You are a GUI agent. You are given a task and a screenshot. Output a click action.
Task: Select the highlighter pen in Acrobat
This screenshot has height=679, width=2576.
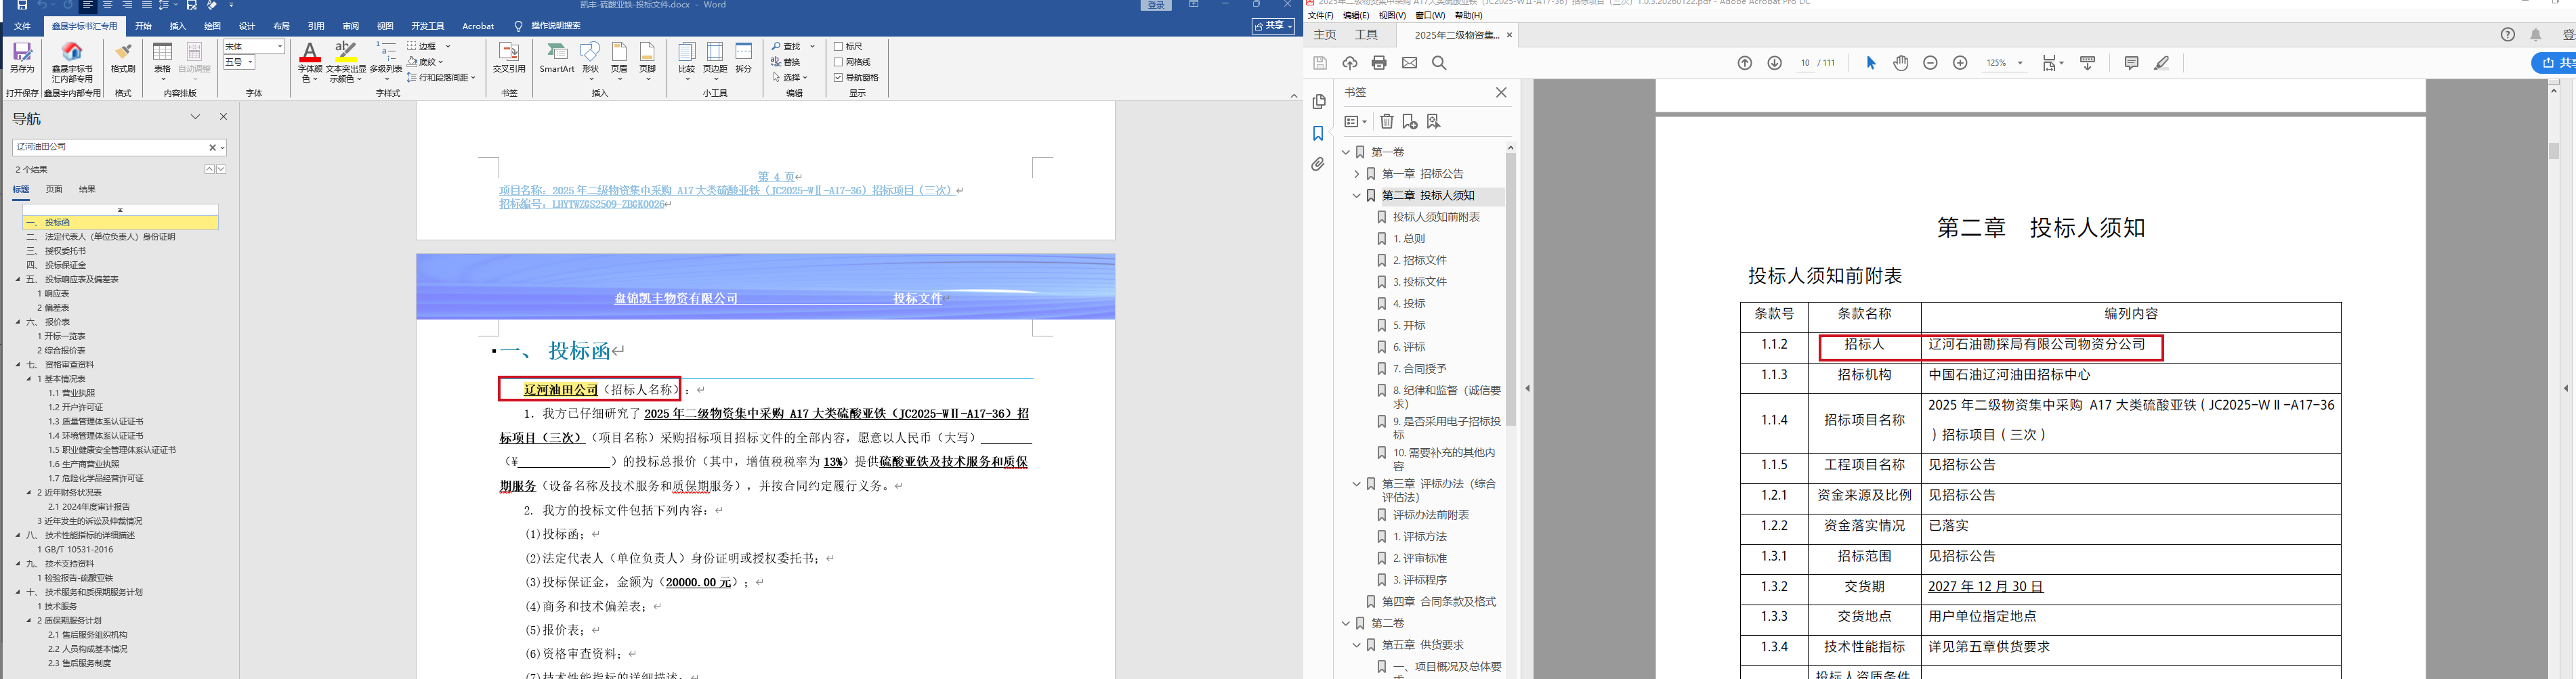pos(2161,63)
